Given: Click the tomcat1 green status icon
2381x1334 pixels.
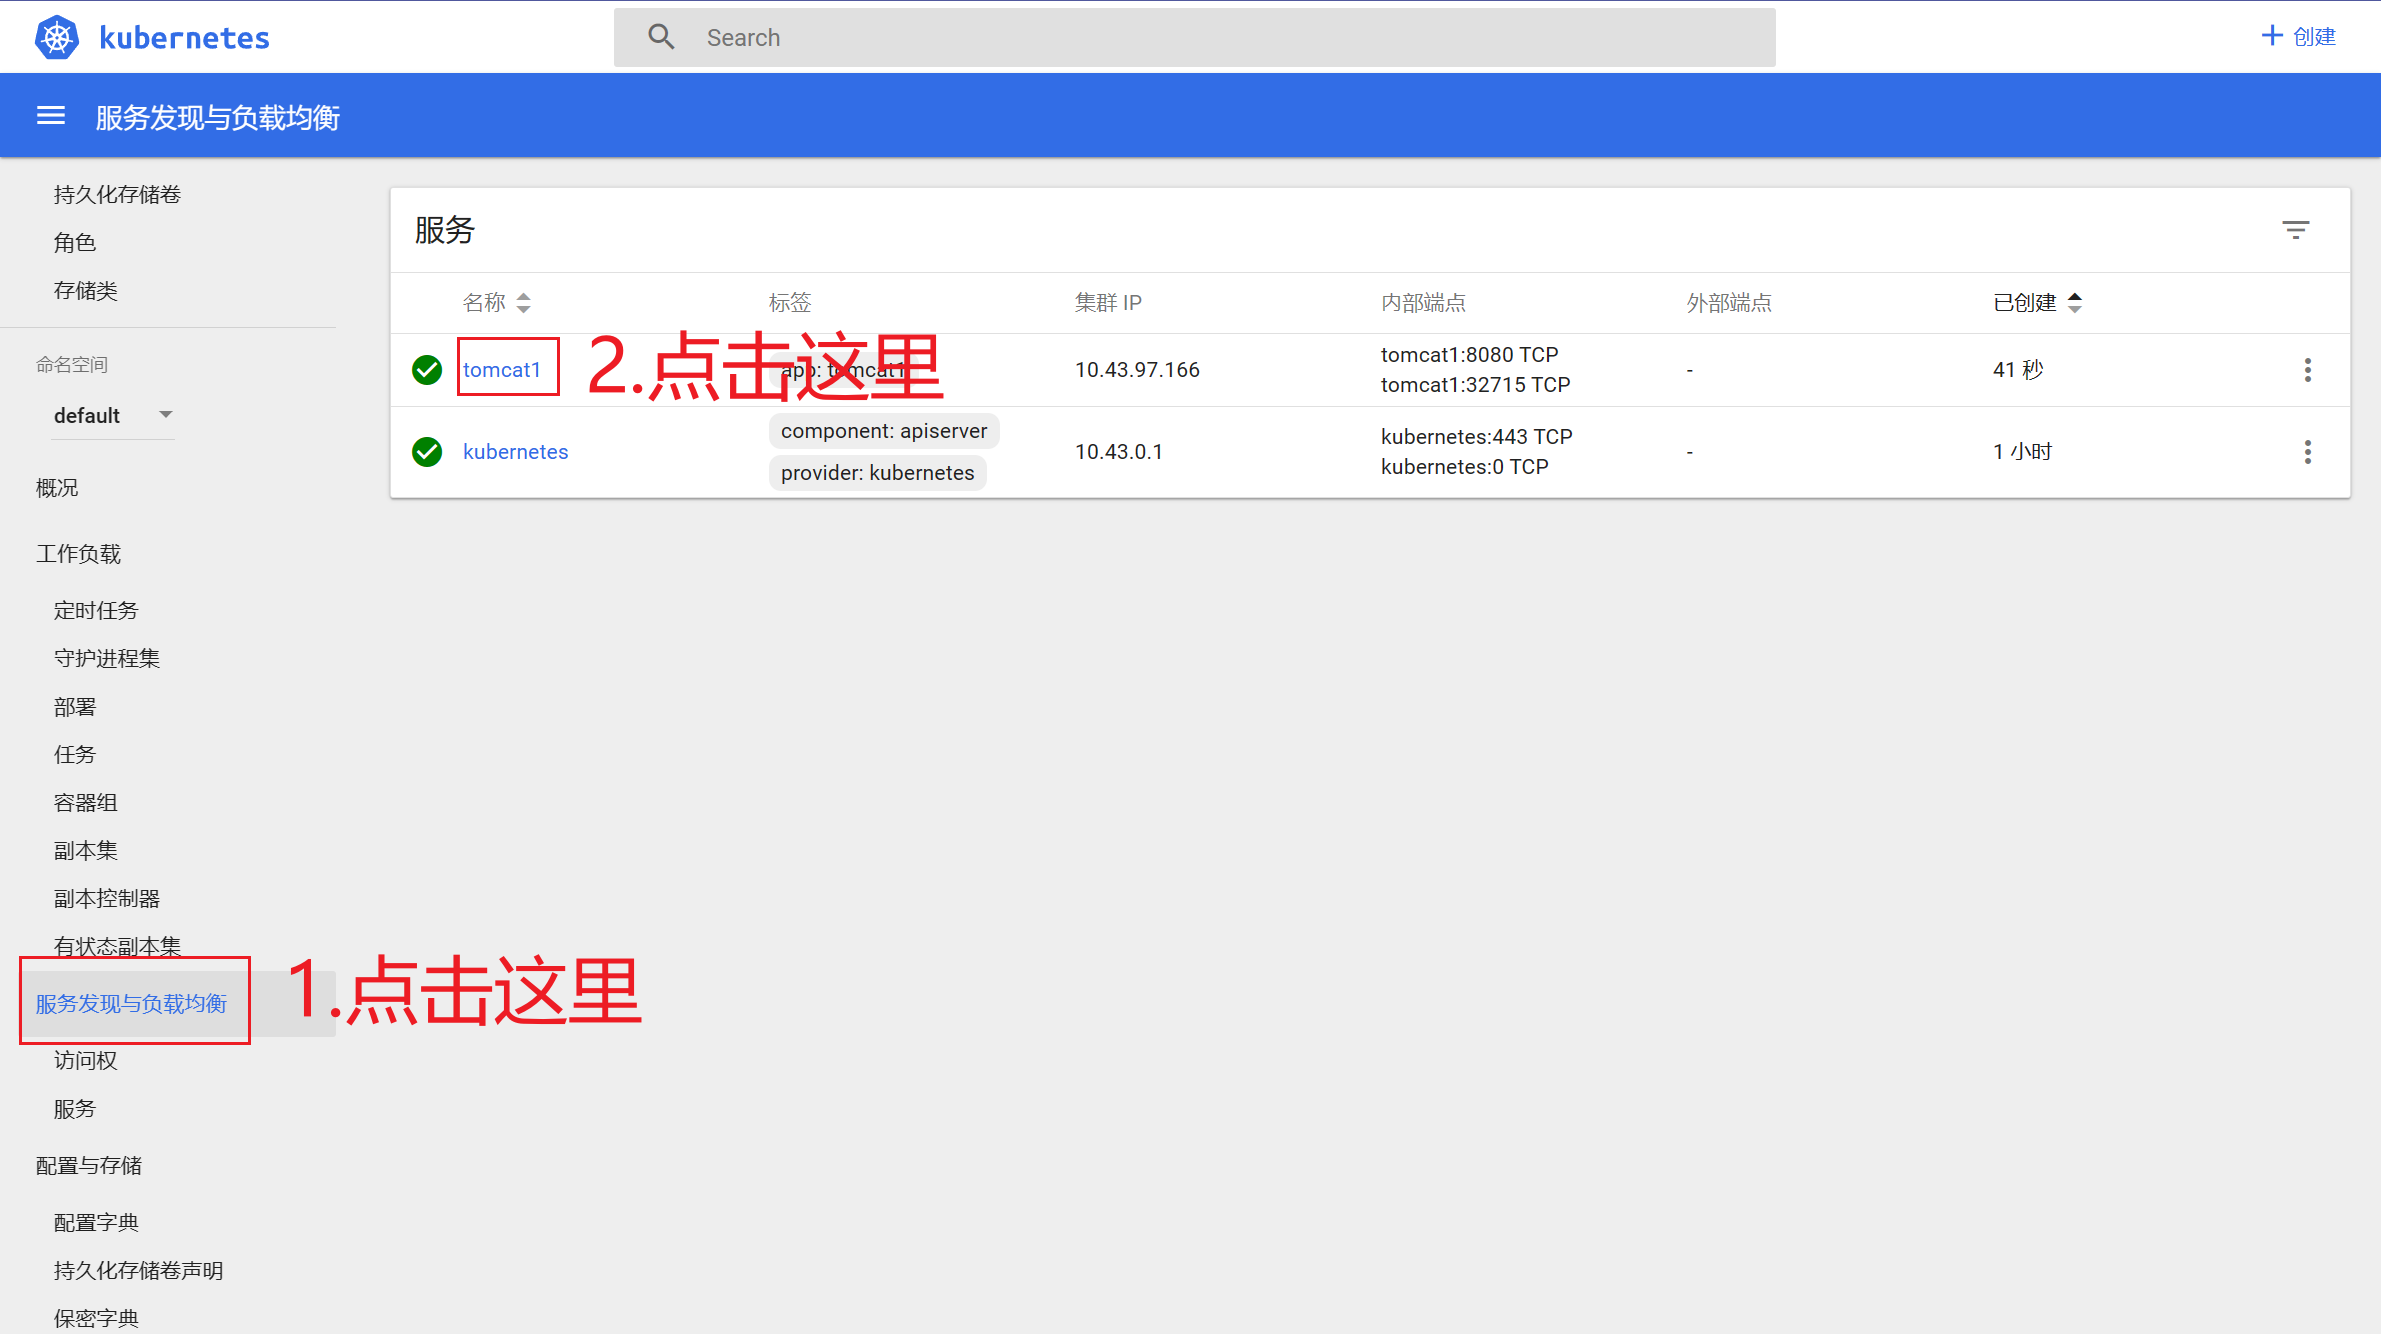Looking at the screenshot, I should click(427, 370).
